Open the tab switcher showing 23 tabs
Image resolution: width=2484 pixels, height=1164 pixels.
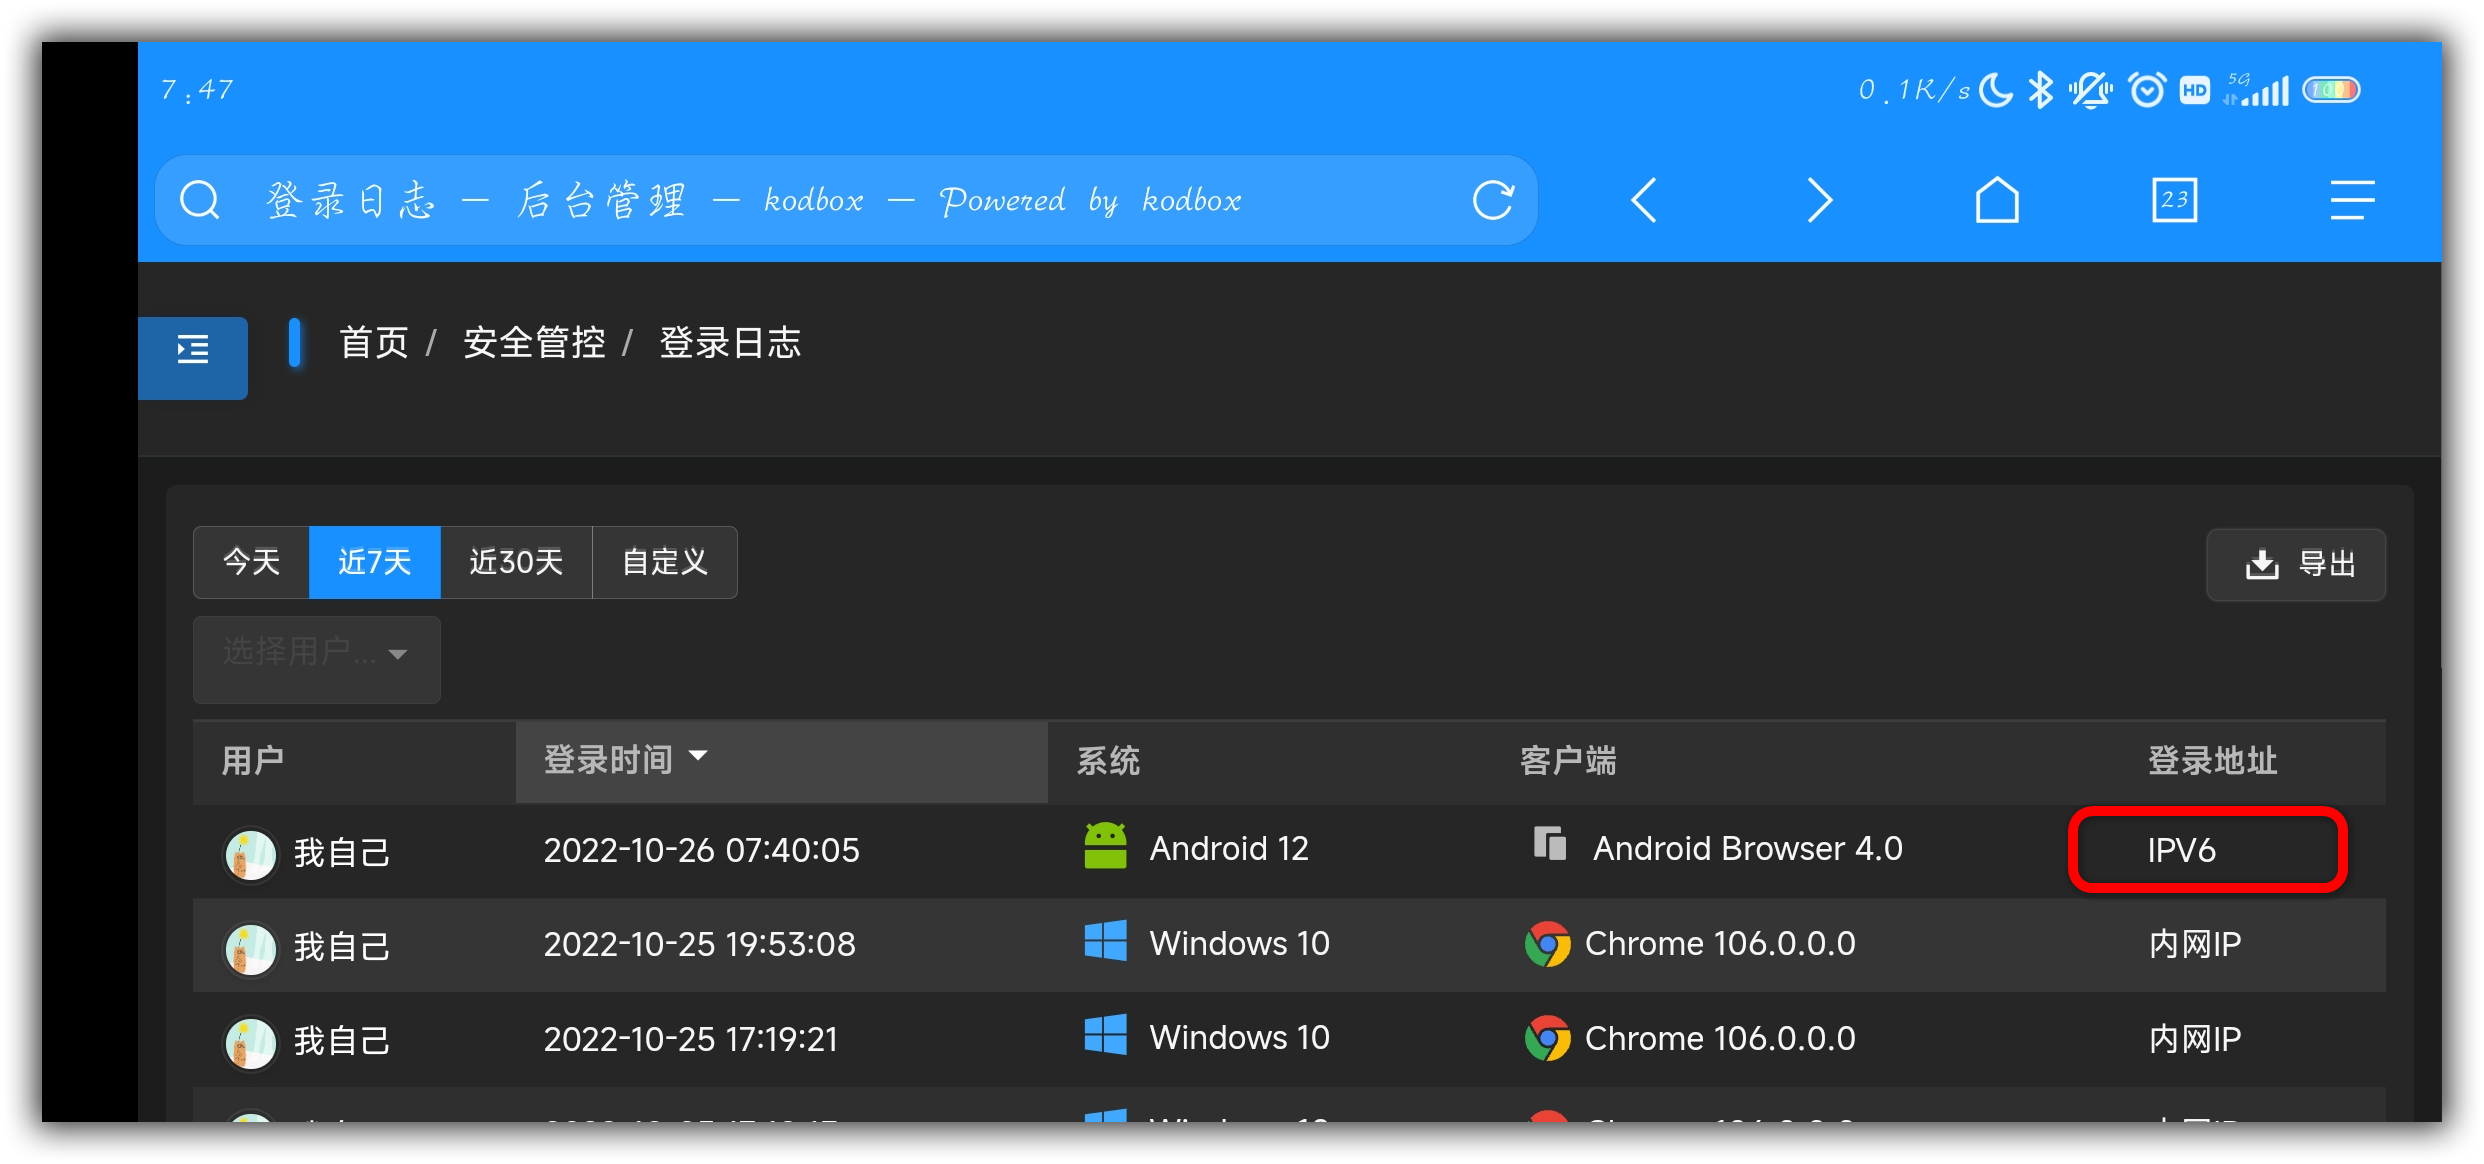tap(2174, 200)
